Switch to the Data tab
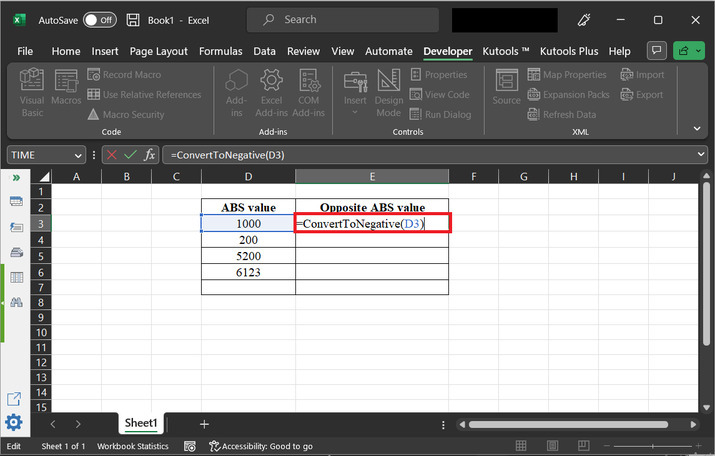The height and width of the screenshot is (456, 715). (x=264, y=51)
